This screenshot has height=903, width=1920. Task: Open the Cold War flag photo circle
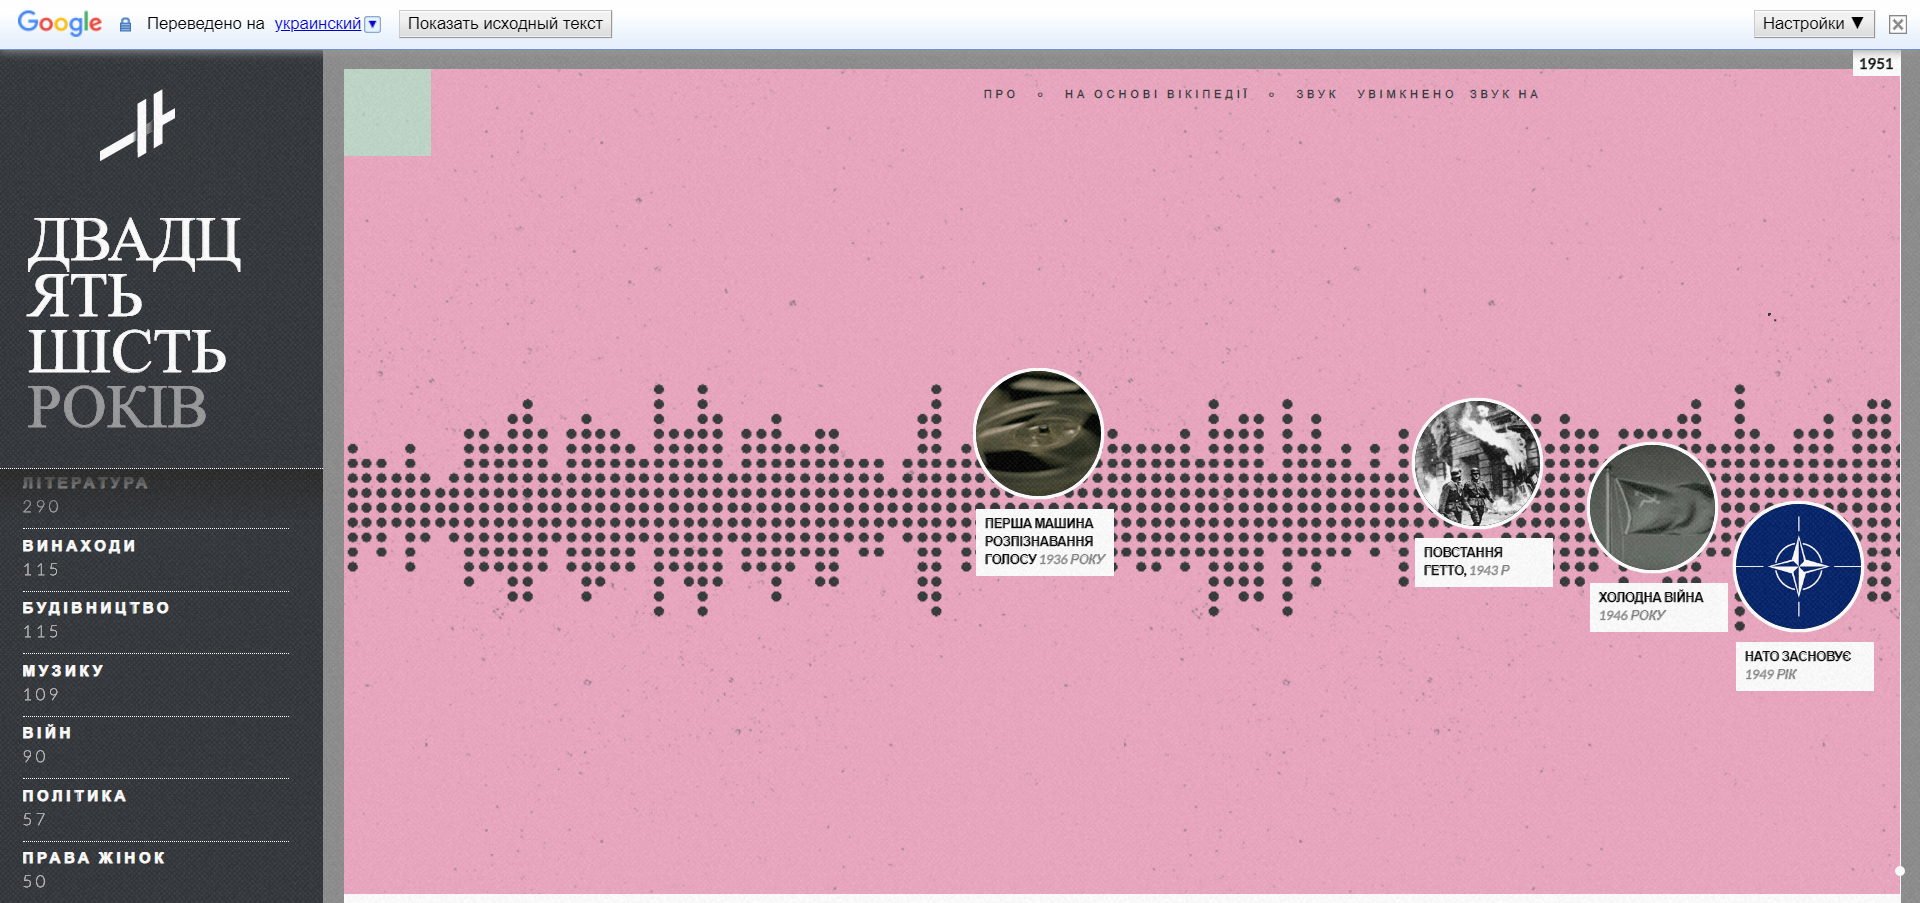[x=1652, y=508]
